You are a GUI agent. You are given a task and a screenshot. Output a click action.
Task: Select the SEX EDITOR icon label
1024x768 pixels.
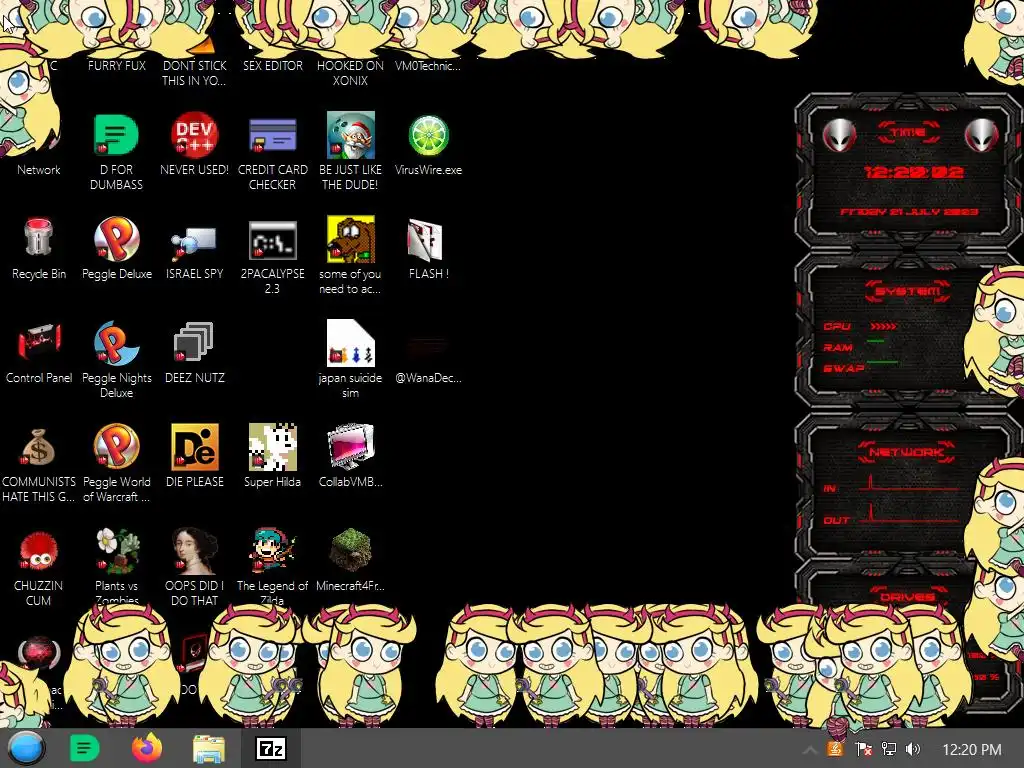(272, 66)
